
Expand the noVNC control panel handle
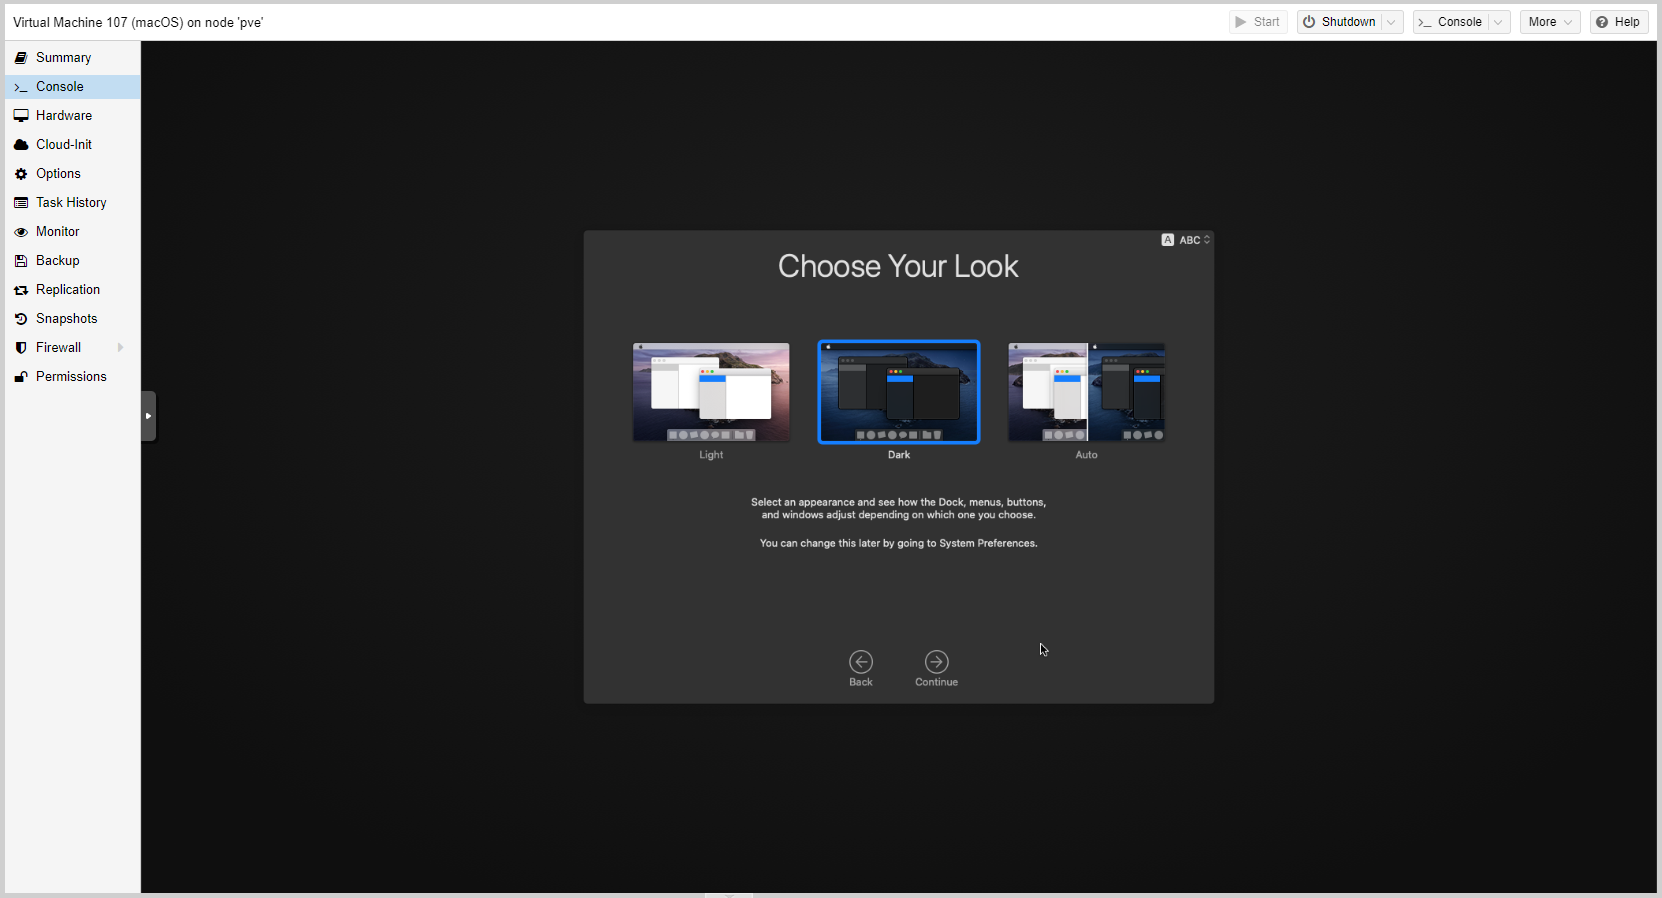click(x=148, y=416)
